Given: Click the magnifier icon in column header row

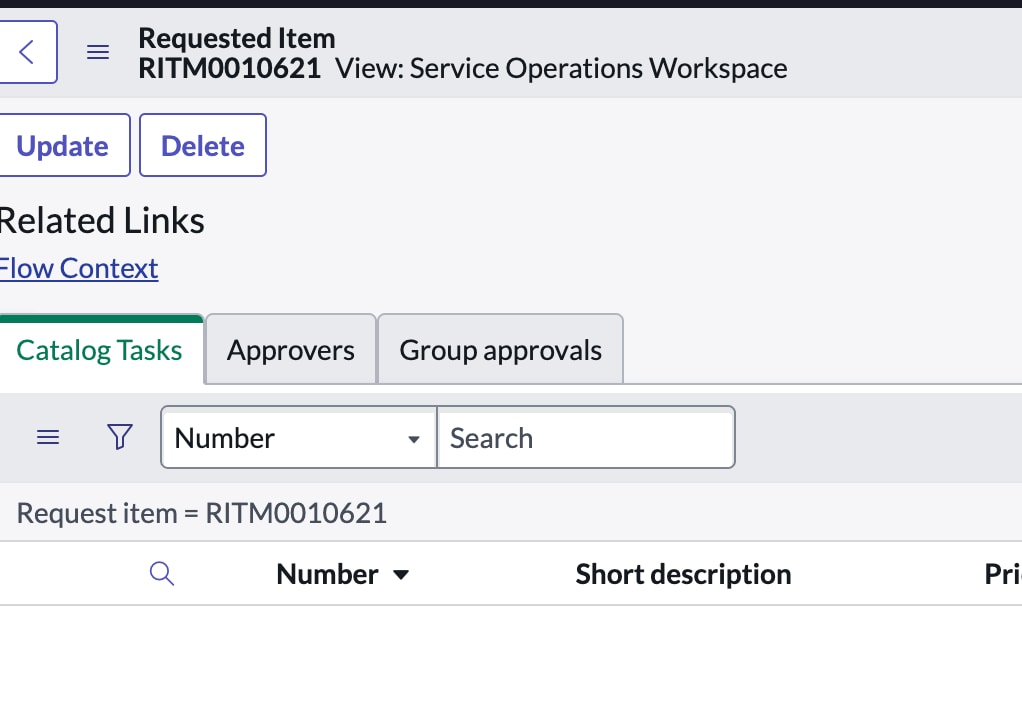Looking at the screenshot, I should coord(162,574).
